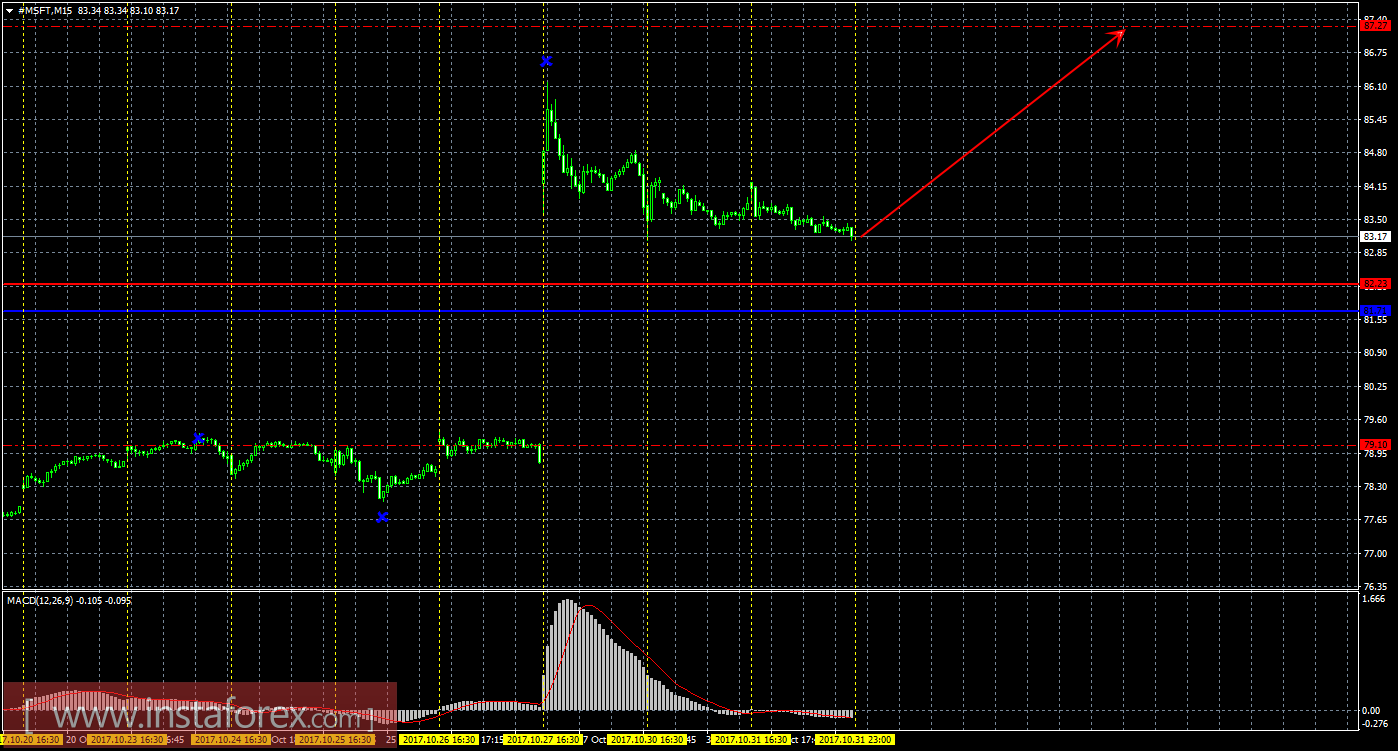Image resolution: width=1398 pixels, height=751 pixels.
Task: Select the blue X marker above the price spike
Action: (x=546, y=61)
